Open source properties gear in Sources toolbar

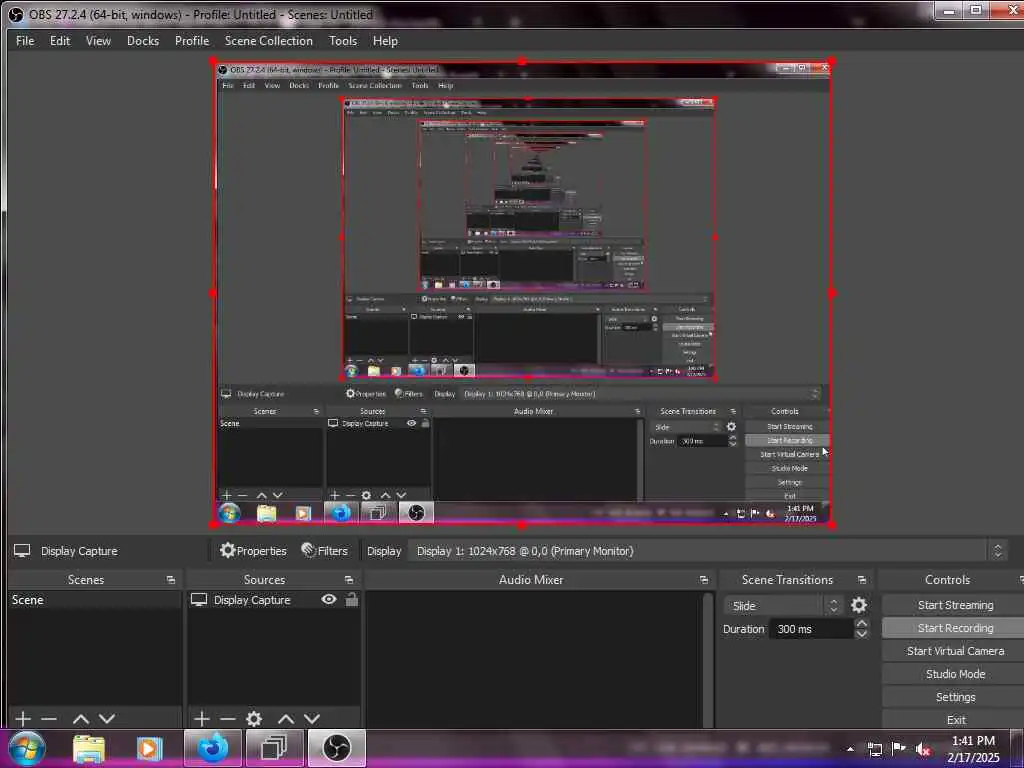[x=254, y=719]
